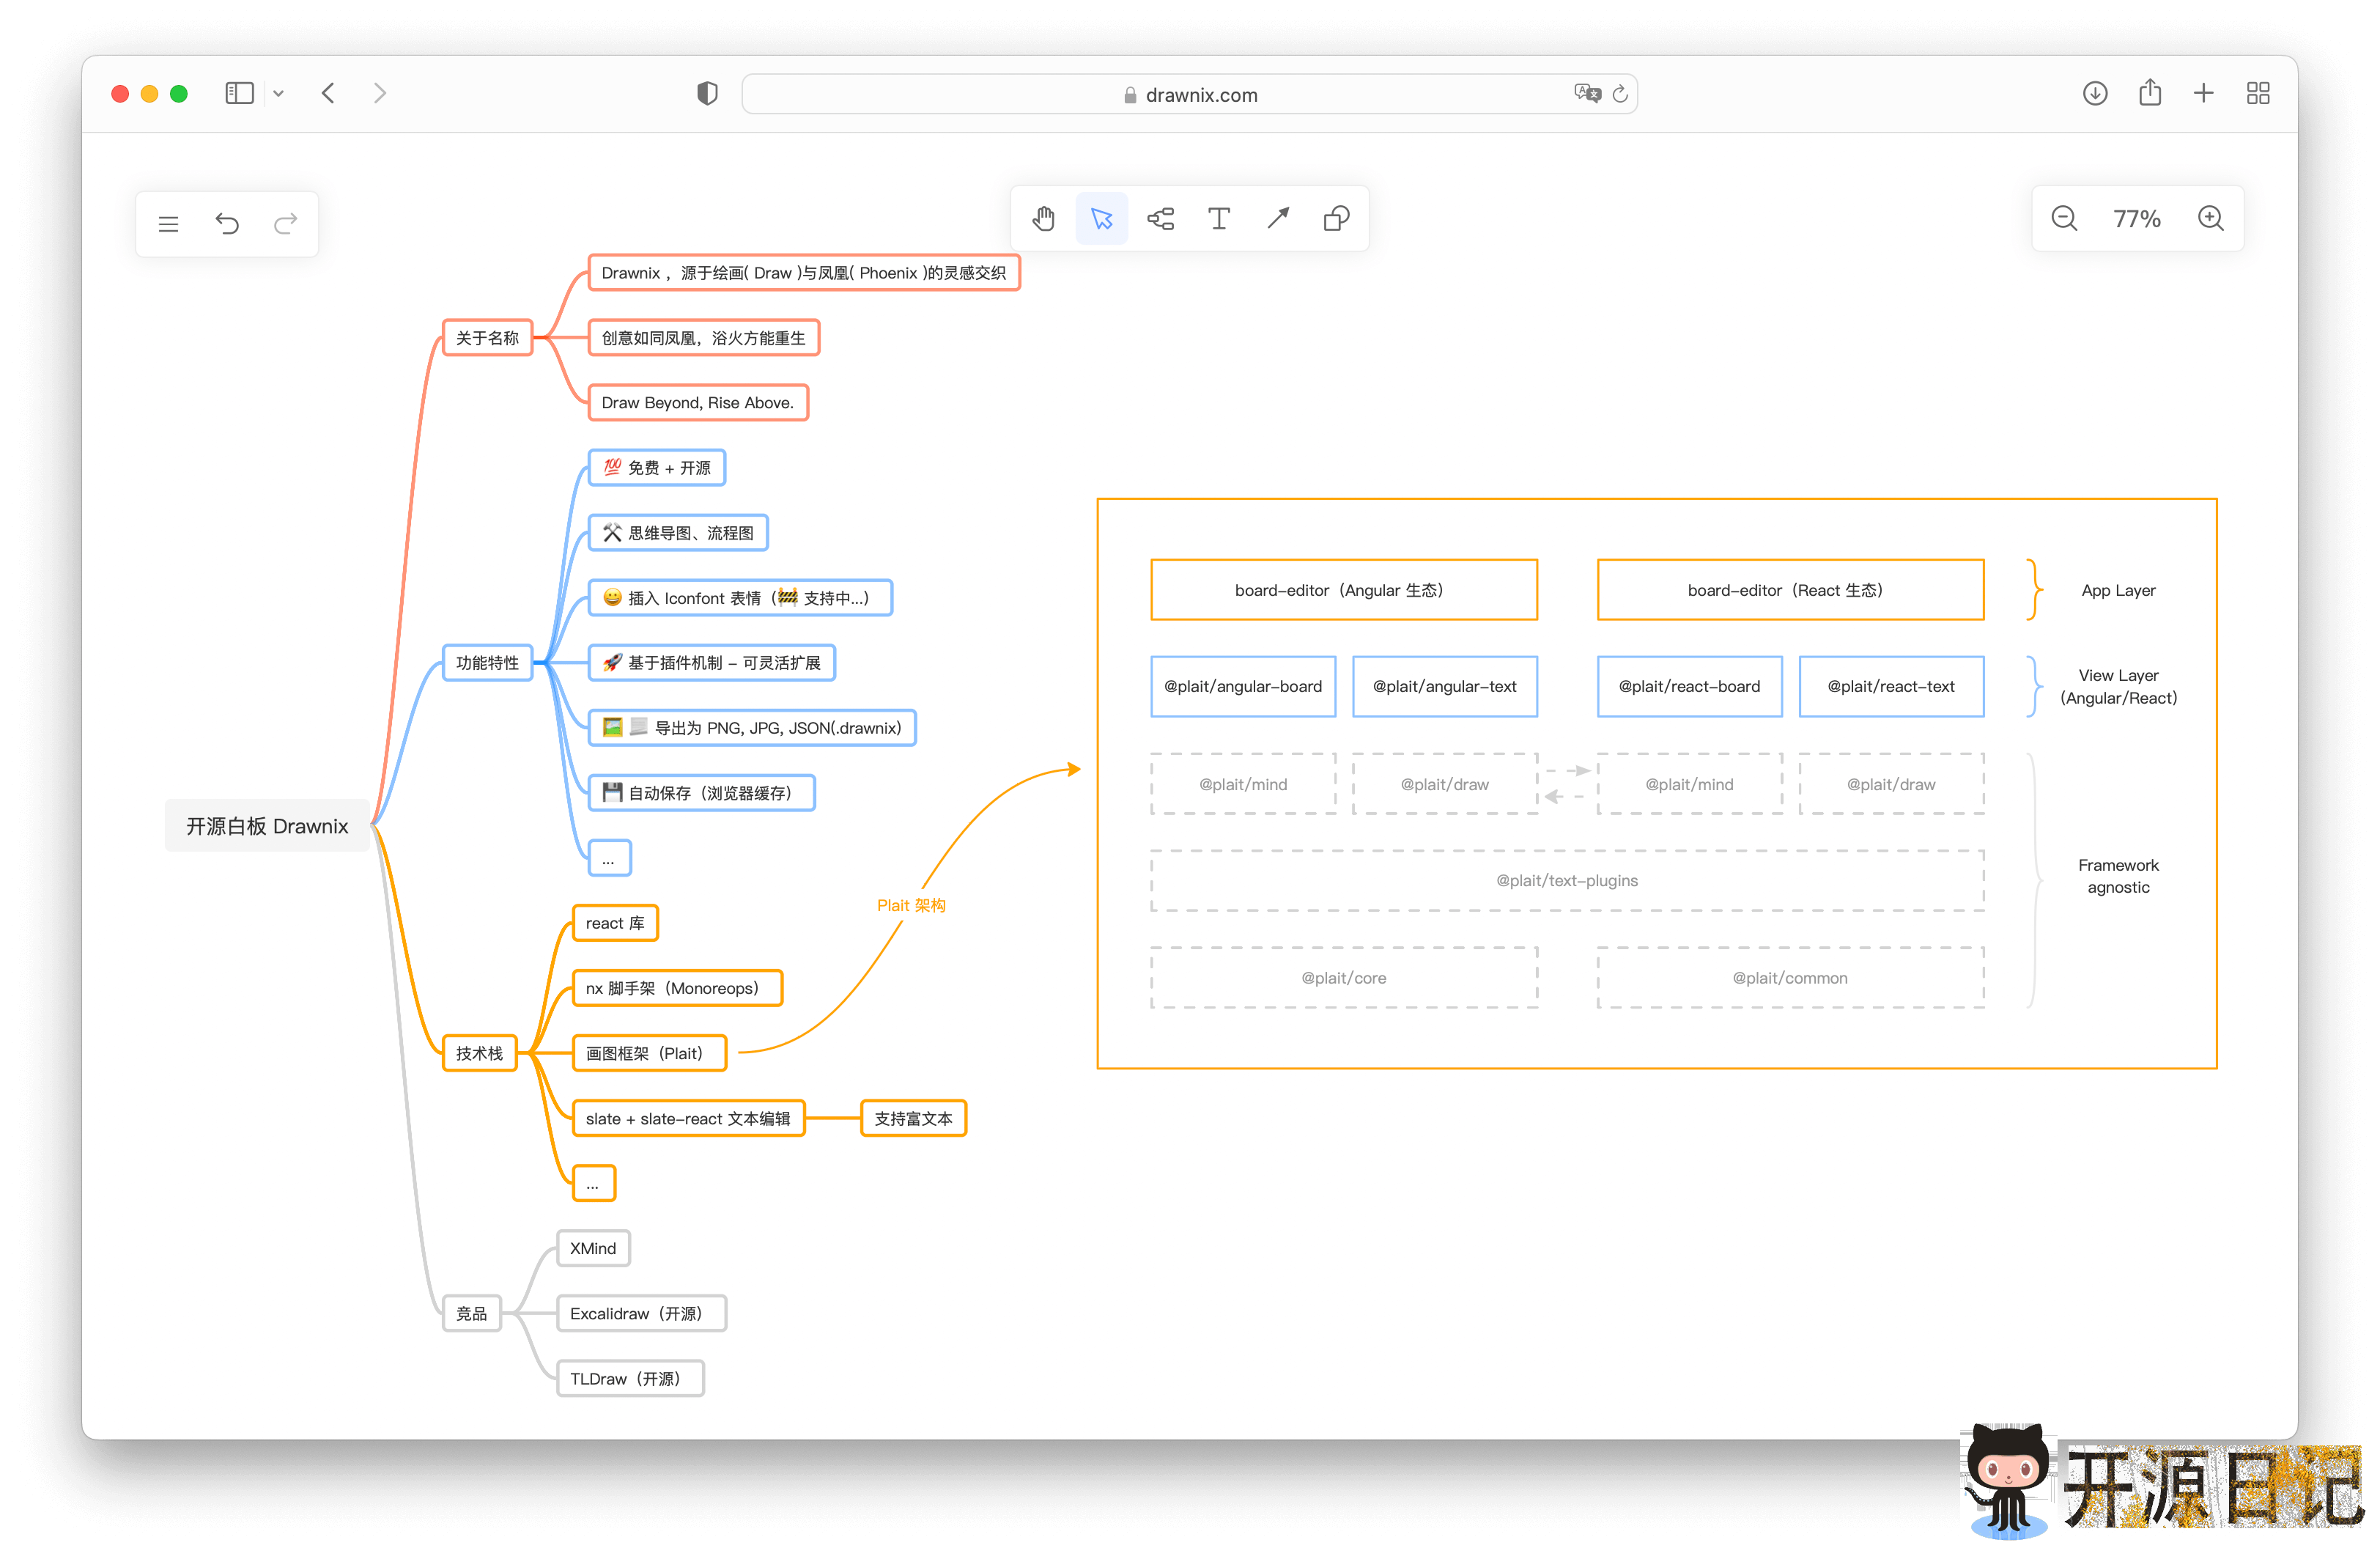The image size is (2380, 1548).
Task: Select the Hand pan tool
Action: click(x=1043, y=218)
